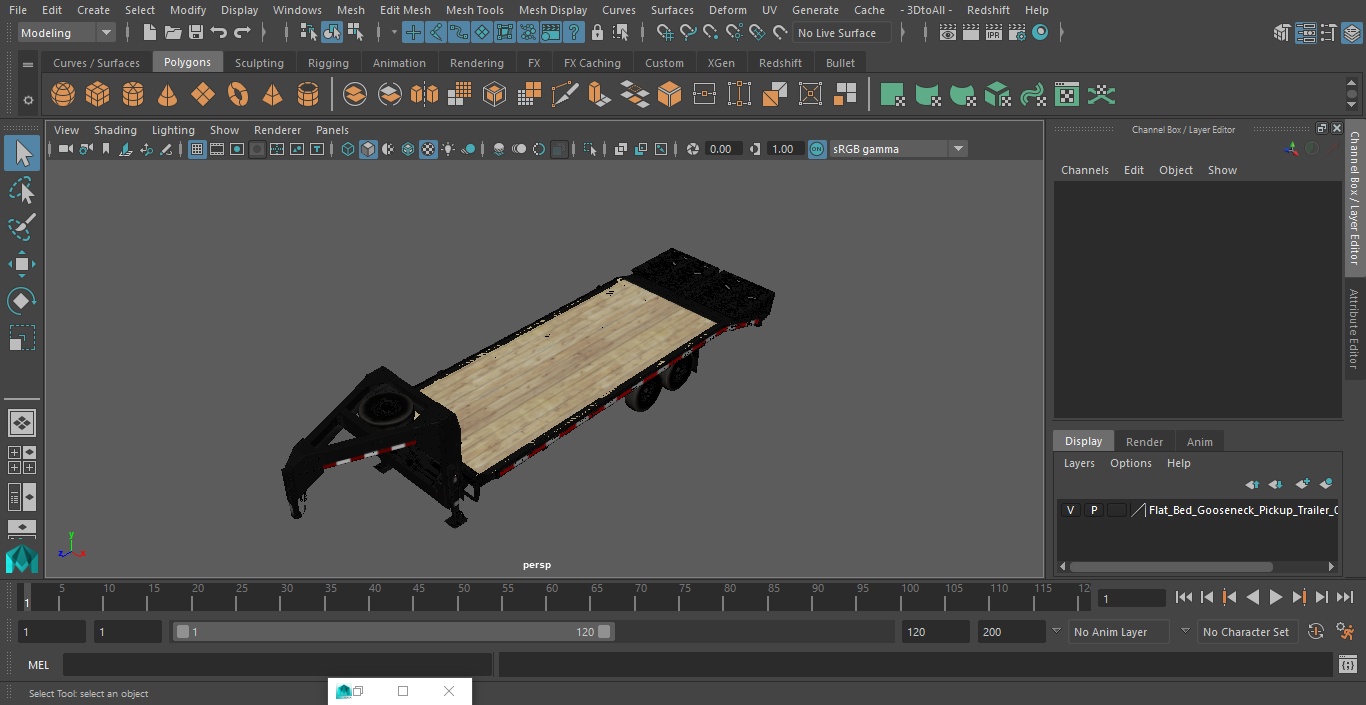Toggle the viewport grid display
This screenshot has width=1366, height=705.
tap(197, 149)
